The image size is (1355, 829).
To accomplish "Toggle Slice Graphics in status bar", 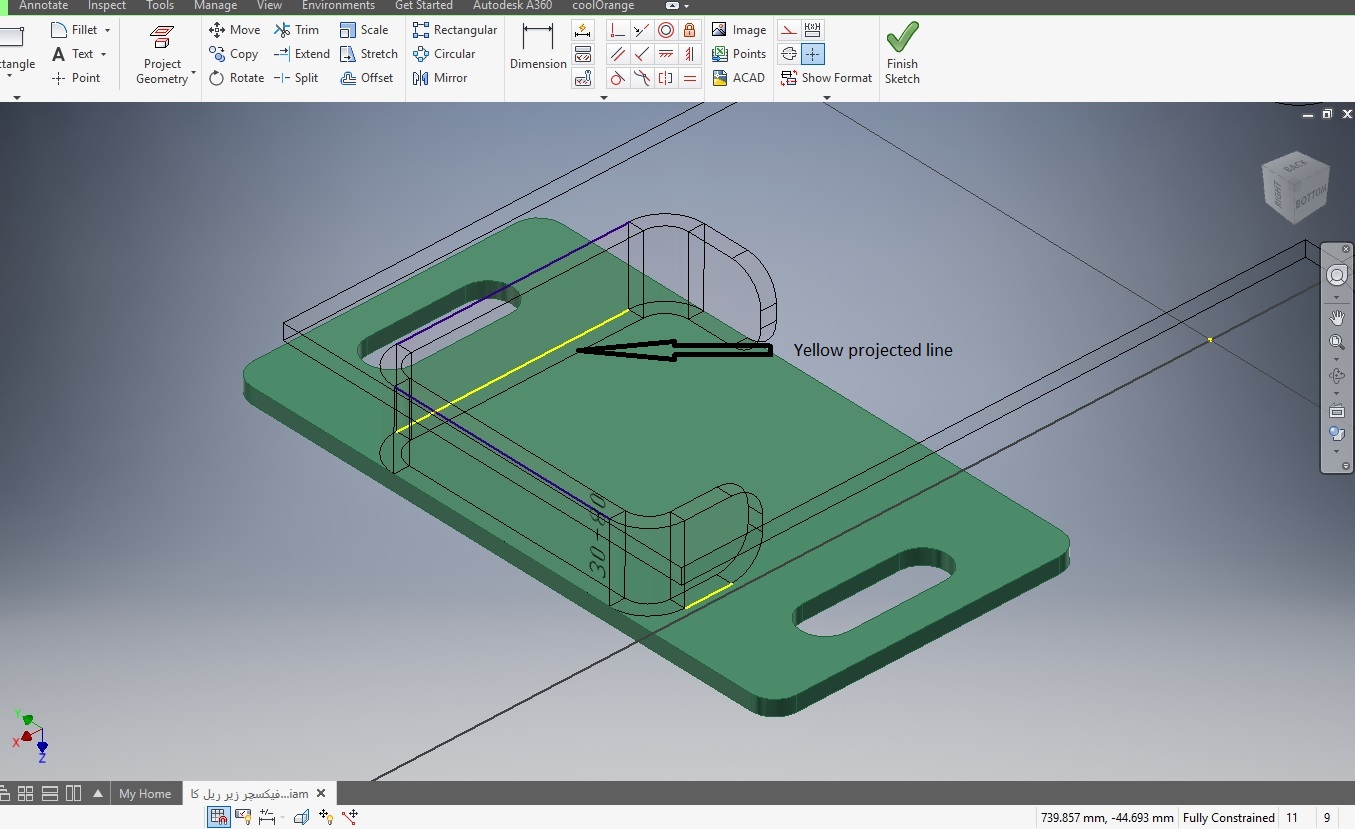I will (301, 817).
